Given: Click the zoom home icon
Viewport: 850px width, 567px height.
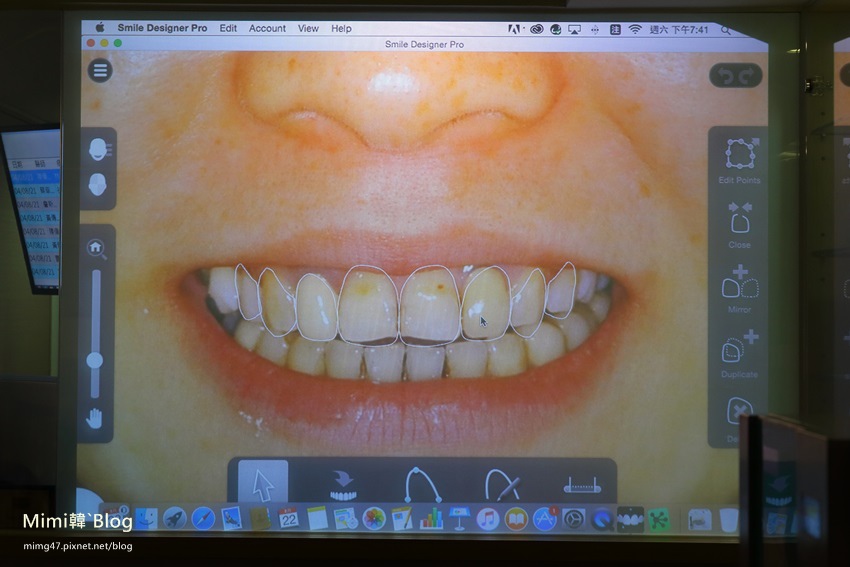Looking at the screenshot, I should click(x=96, y=249).
